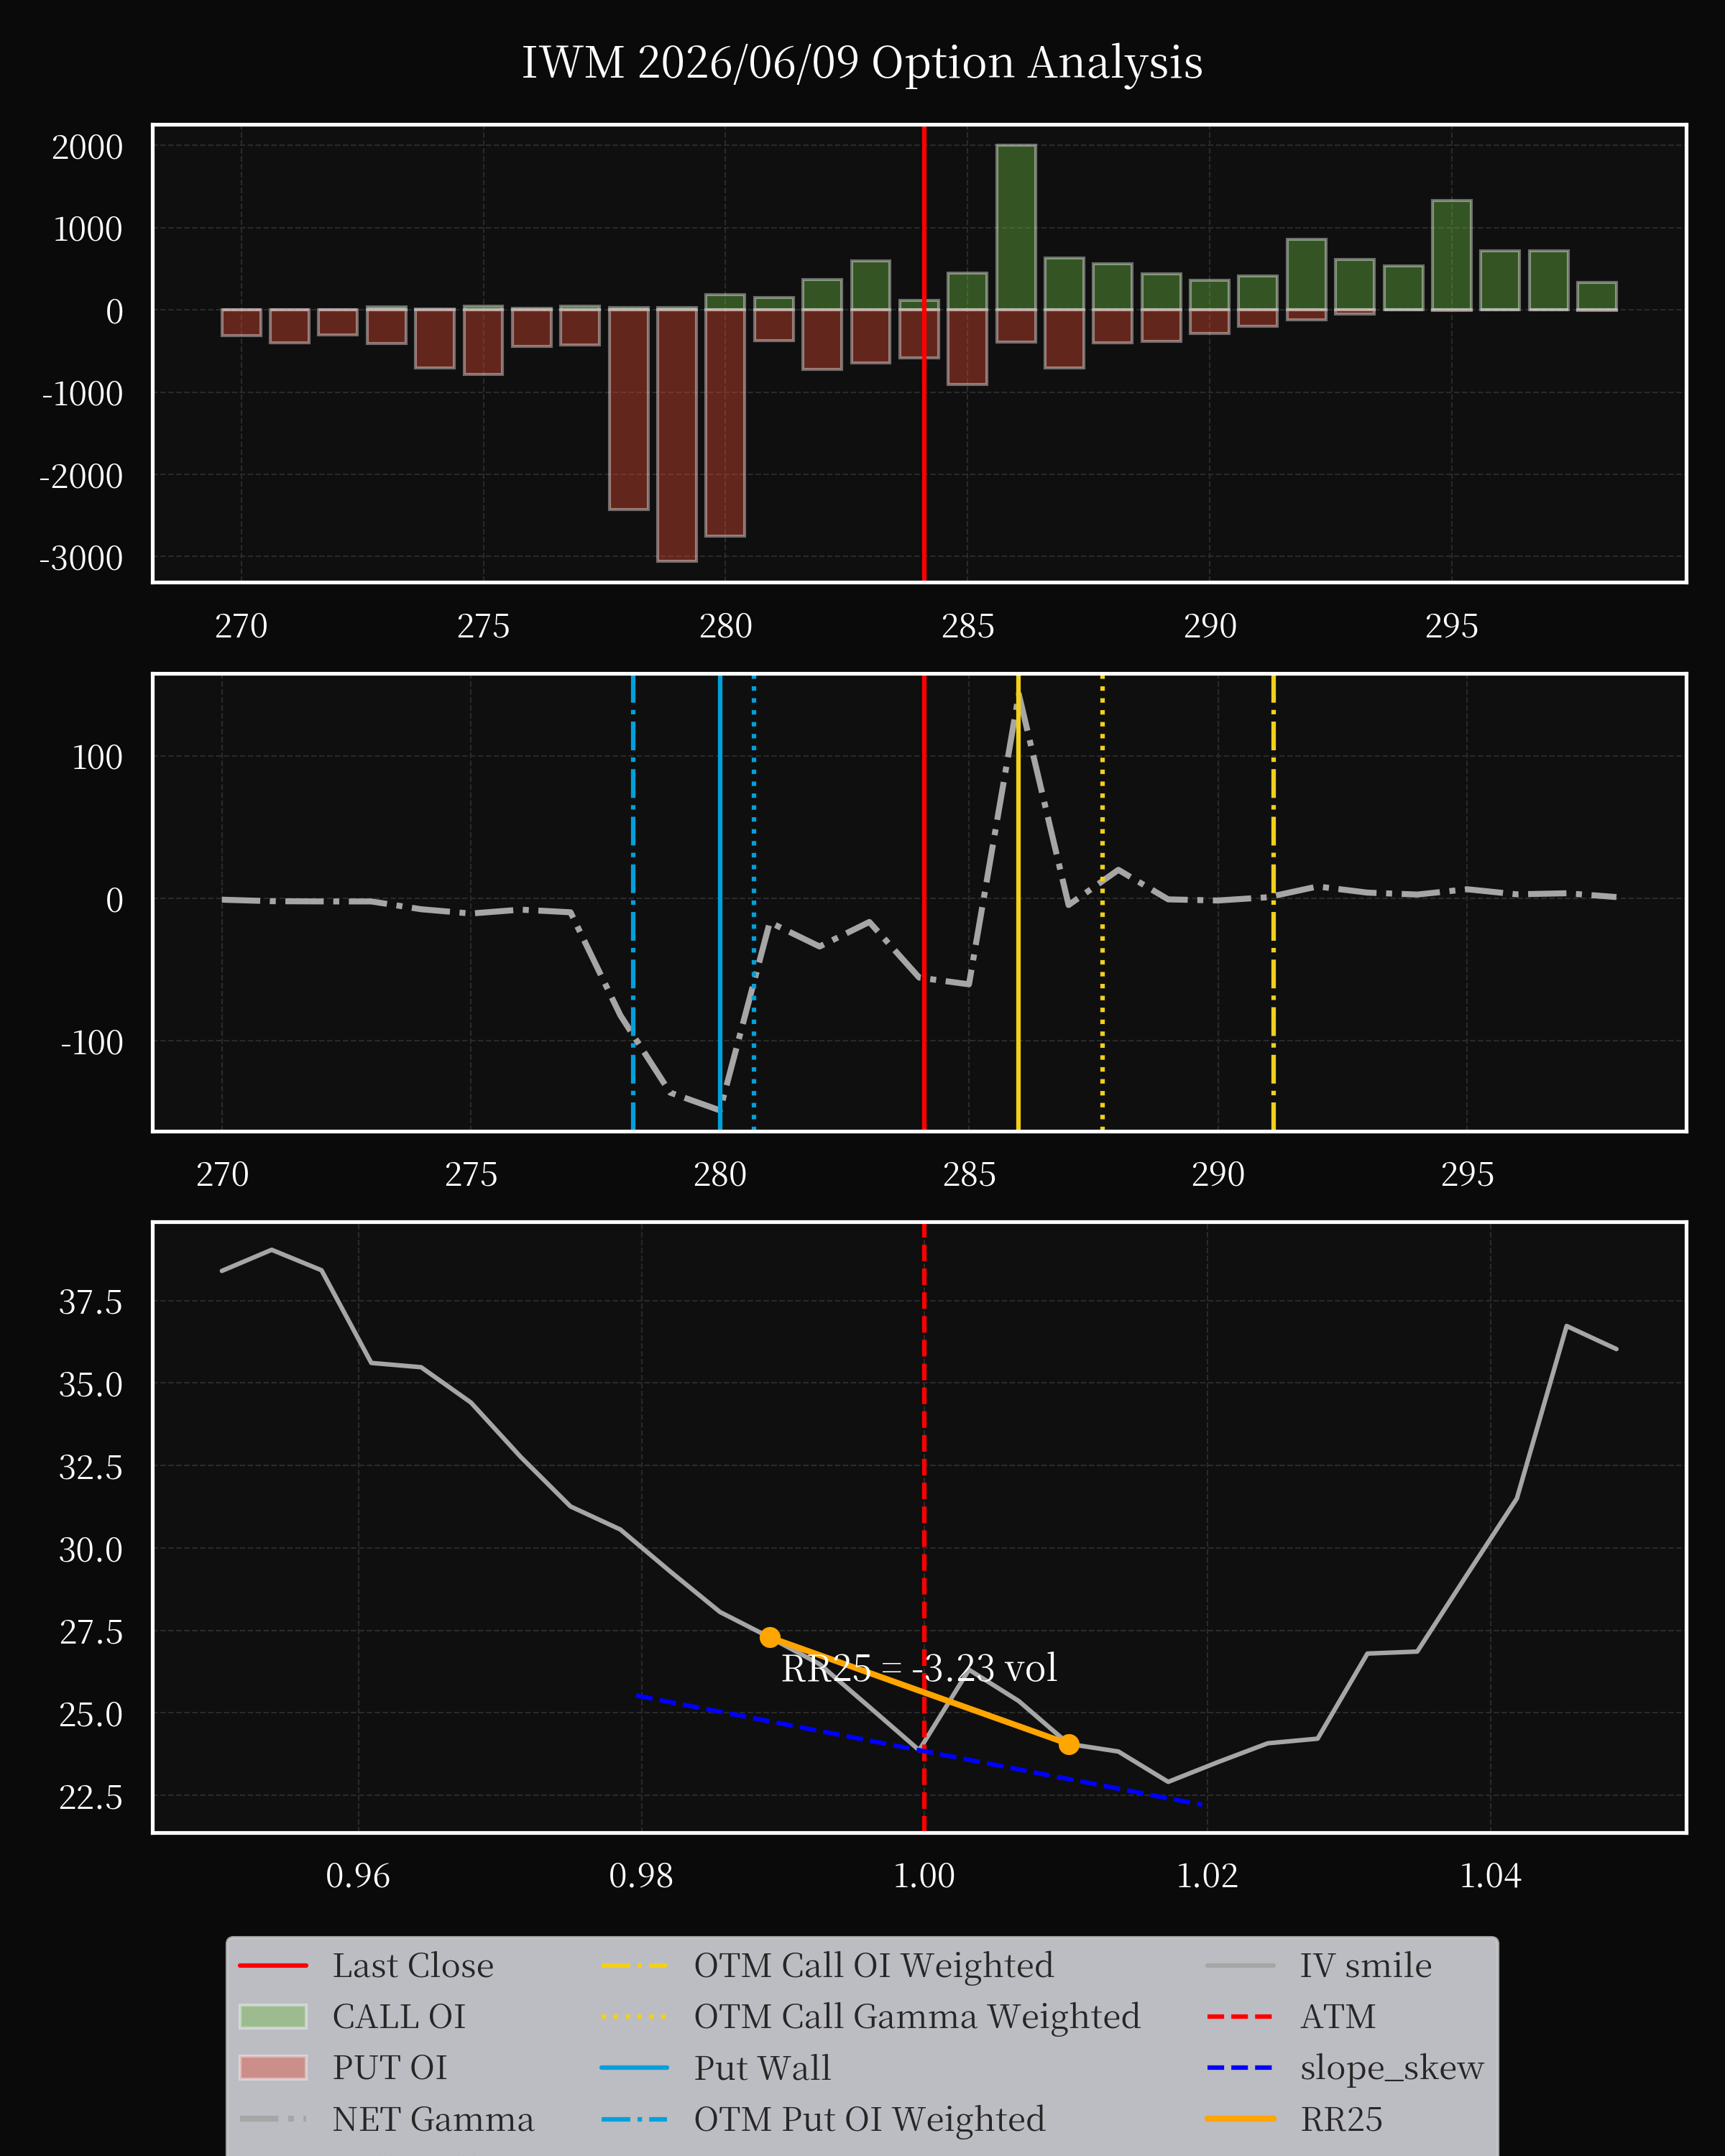Click the RR25 legend label
1725x2156 pixels.
pyautogui.click(x=1342, y=2120)
